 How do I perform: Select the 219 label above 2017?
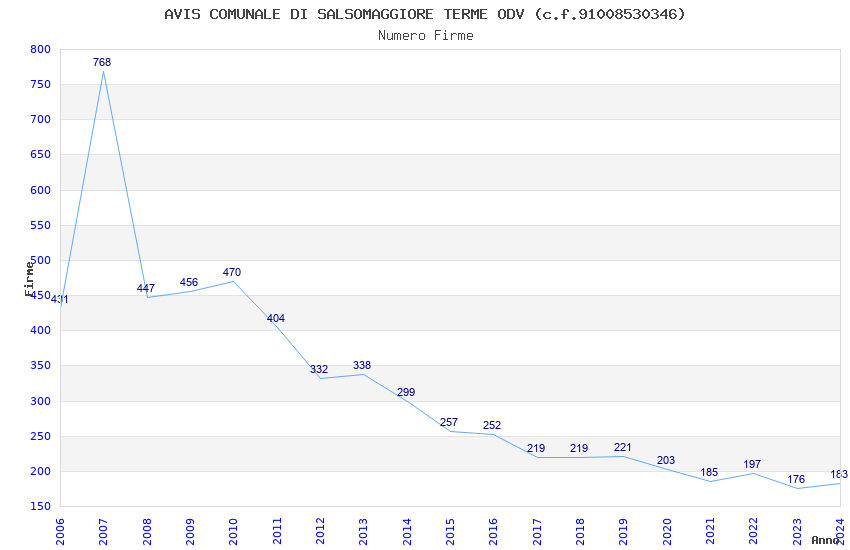pyautogui.click(x=536, y=449)
